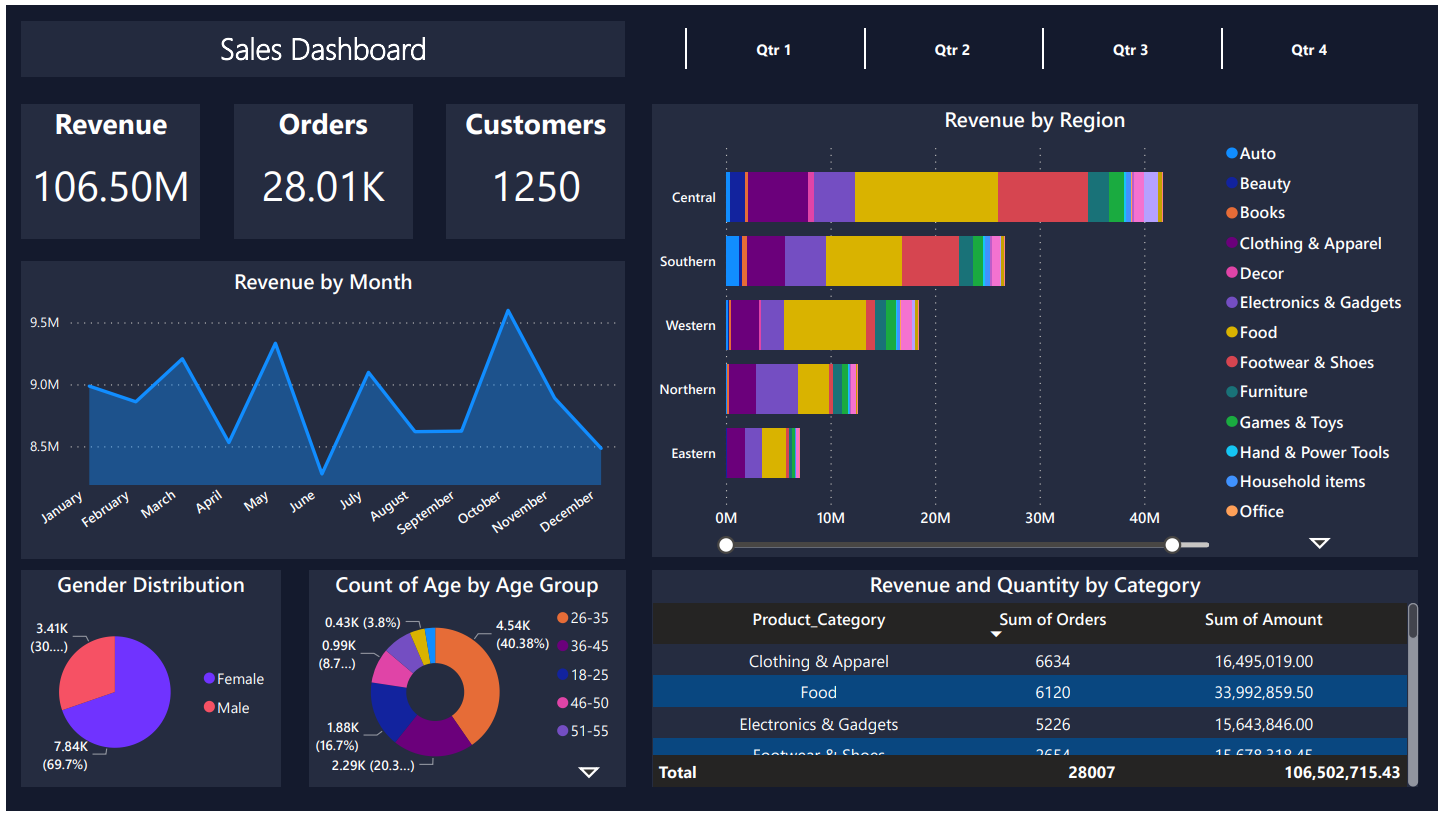
Task: Click the 26-35 age group legend
Action: point(583,618)
